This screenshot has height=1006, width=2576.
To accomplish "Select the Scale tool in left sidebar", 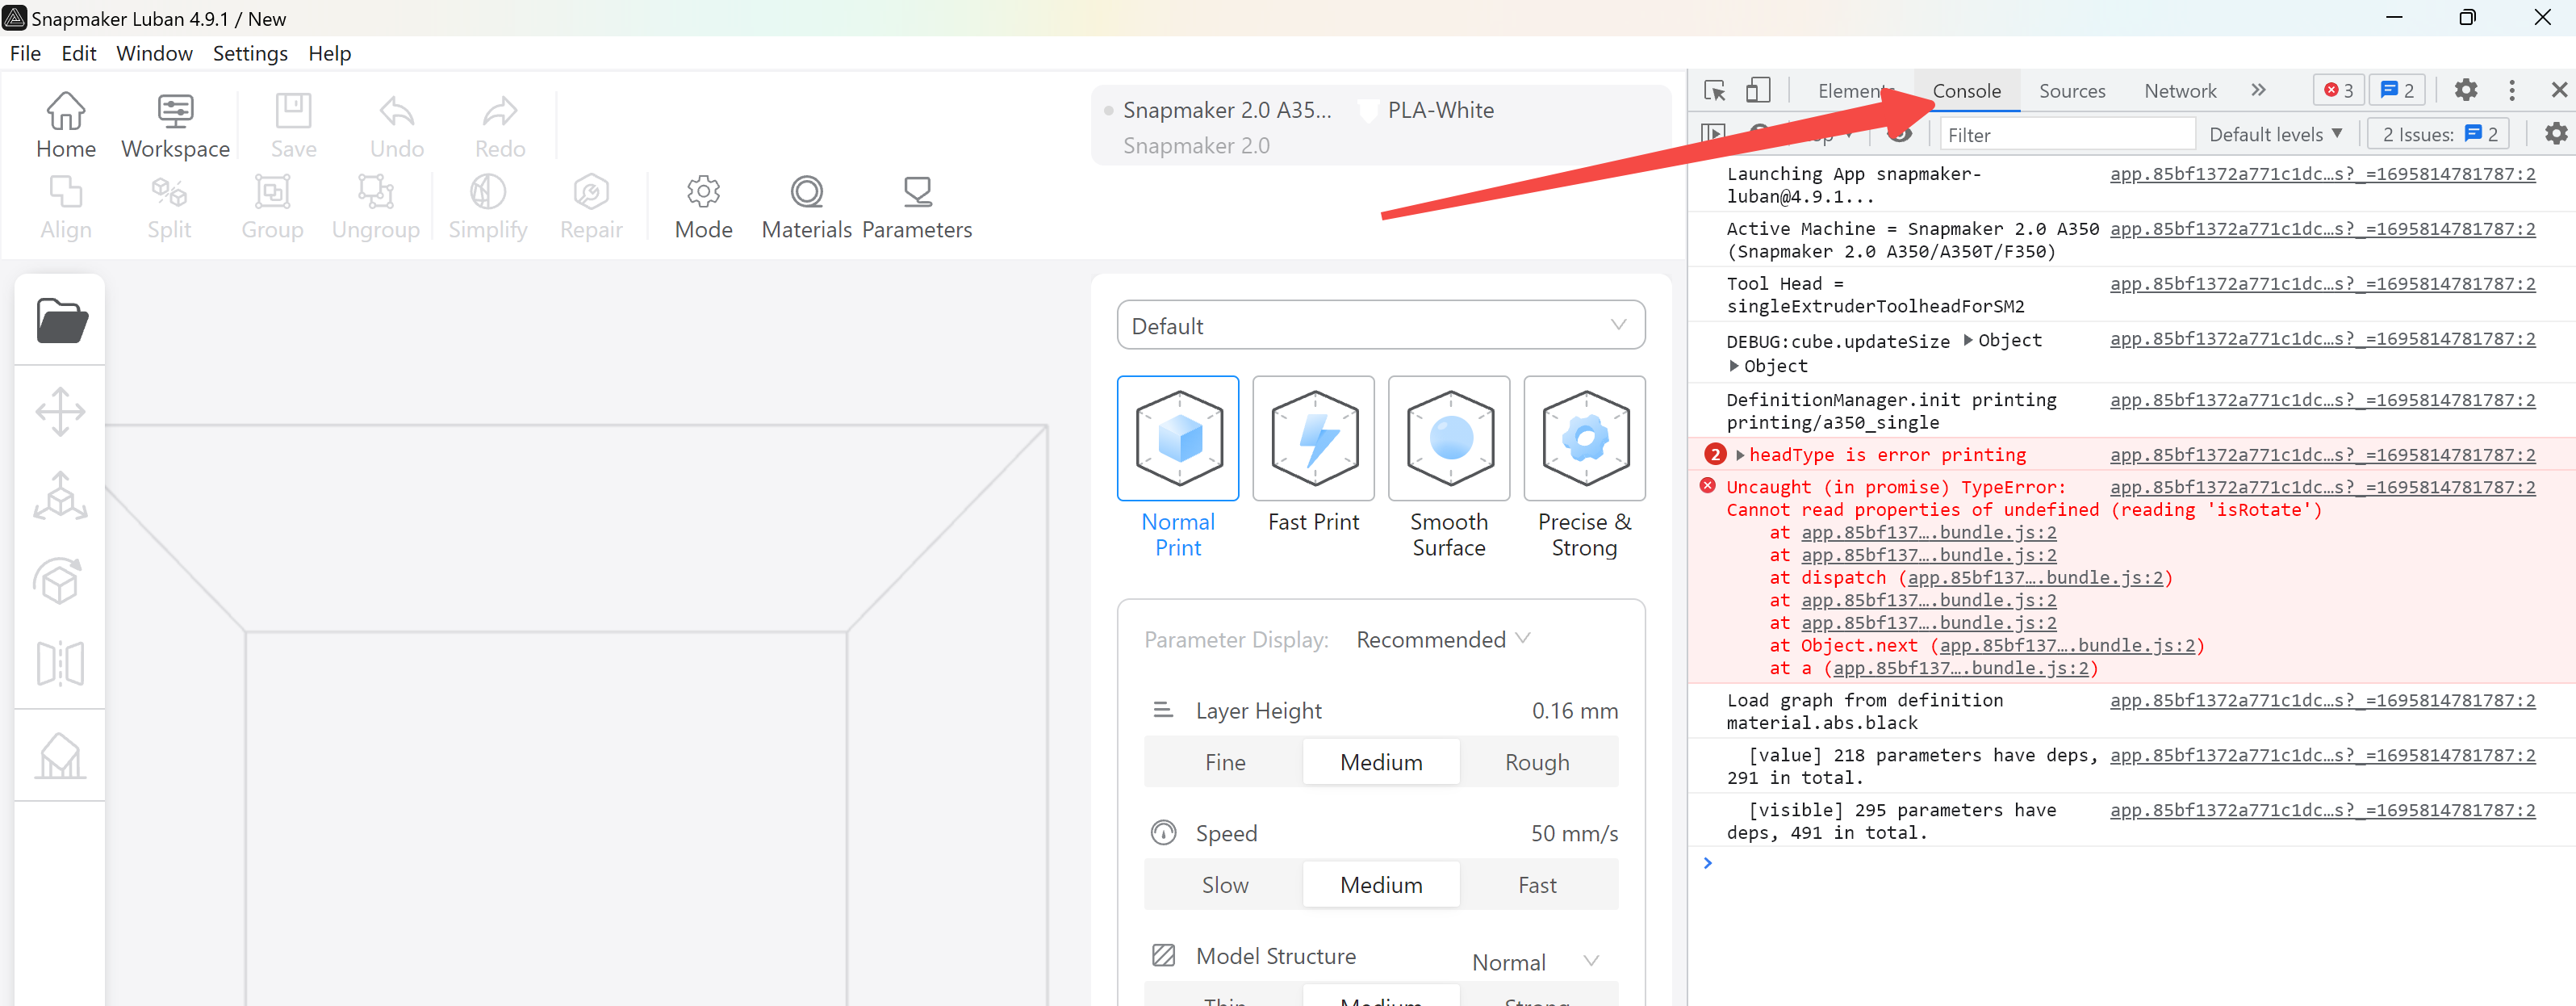I will coord(60,496).
